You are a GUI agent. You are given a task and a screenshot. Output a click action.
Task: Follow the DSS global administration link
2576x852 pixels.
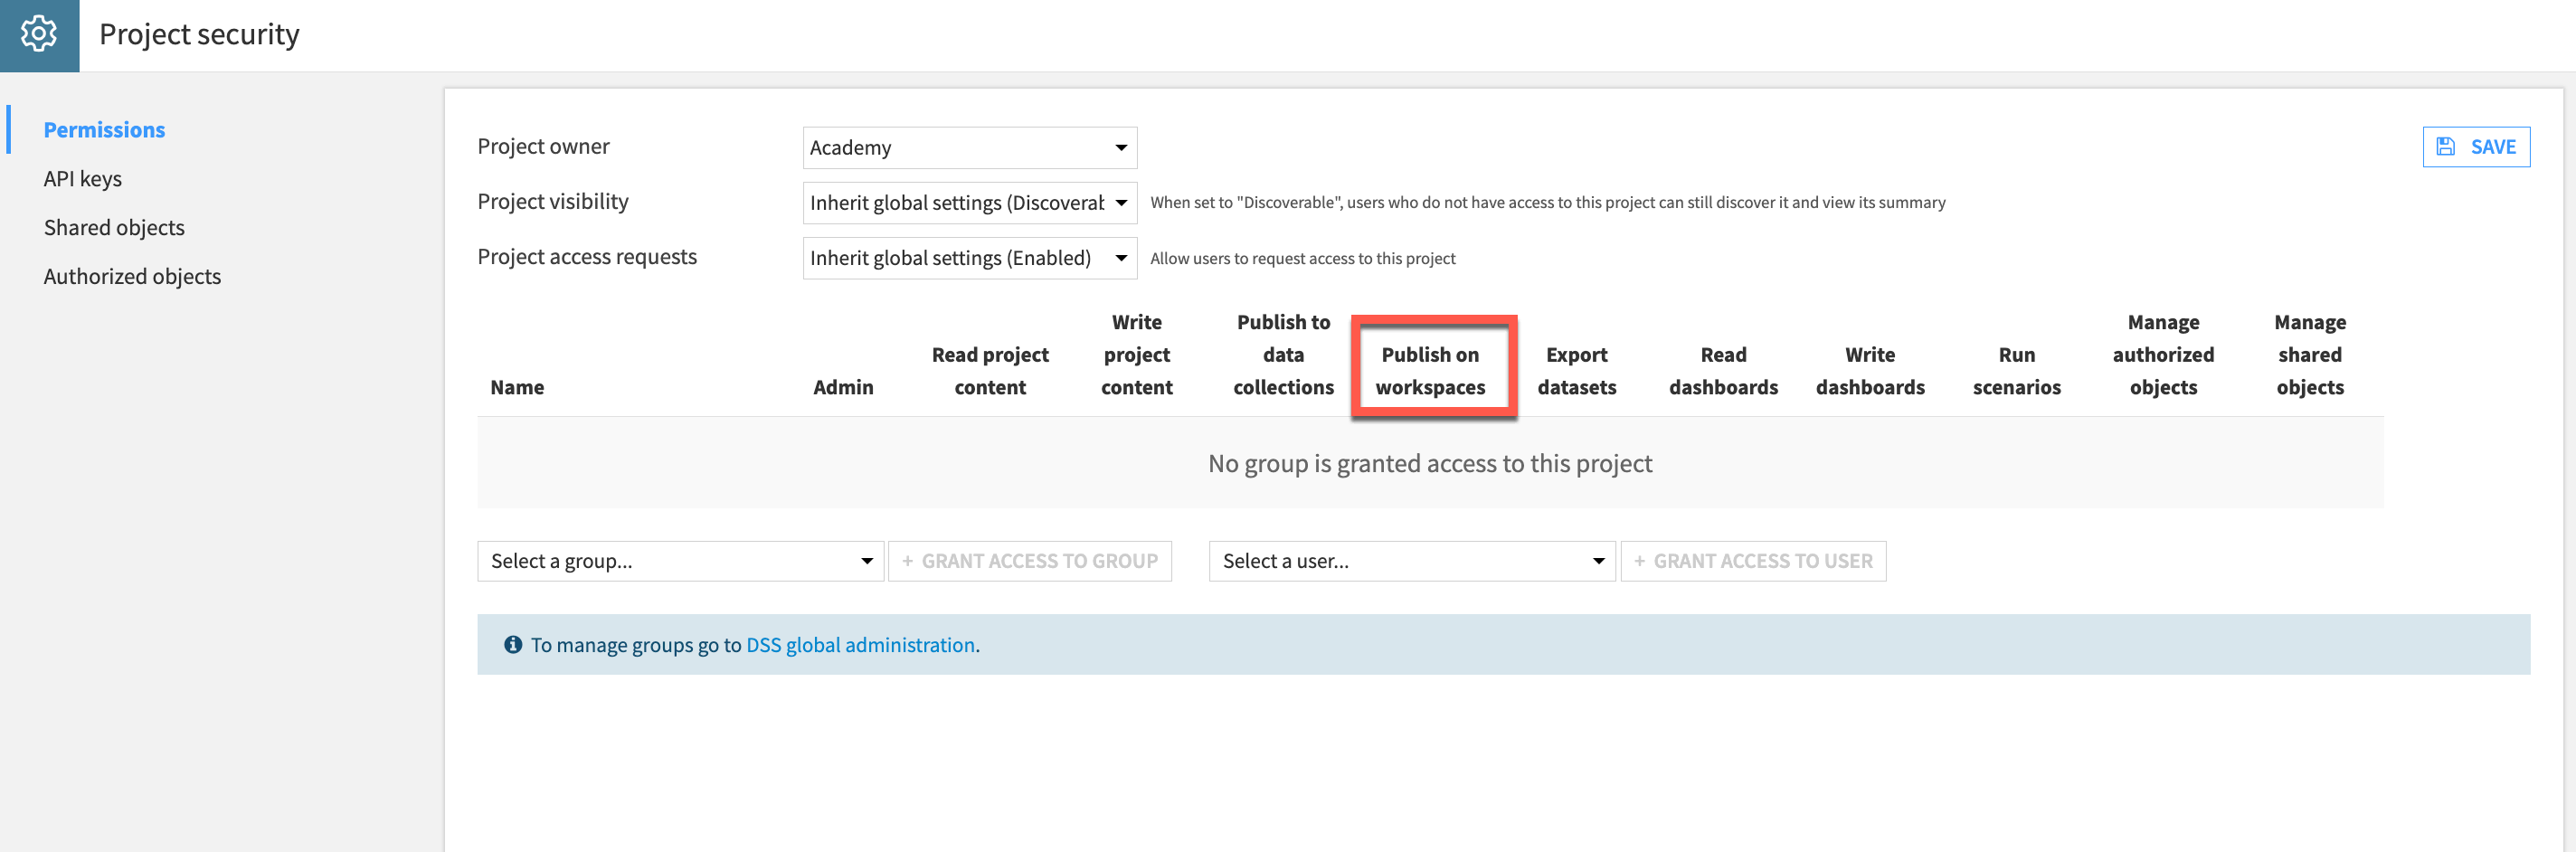pyautogui.click(x=860, y=645)
